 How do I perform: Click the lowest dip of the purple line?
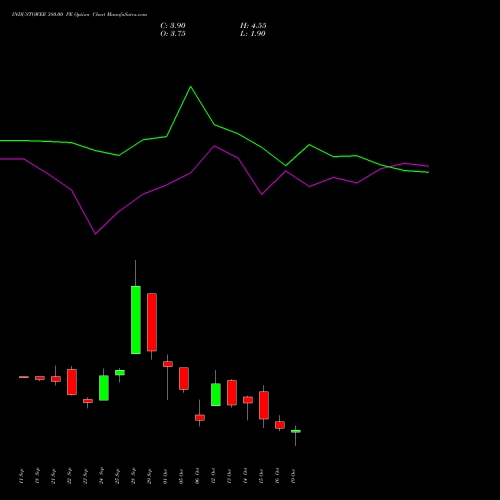coord(95,234)
